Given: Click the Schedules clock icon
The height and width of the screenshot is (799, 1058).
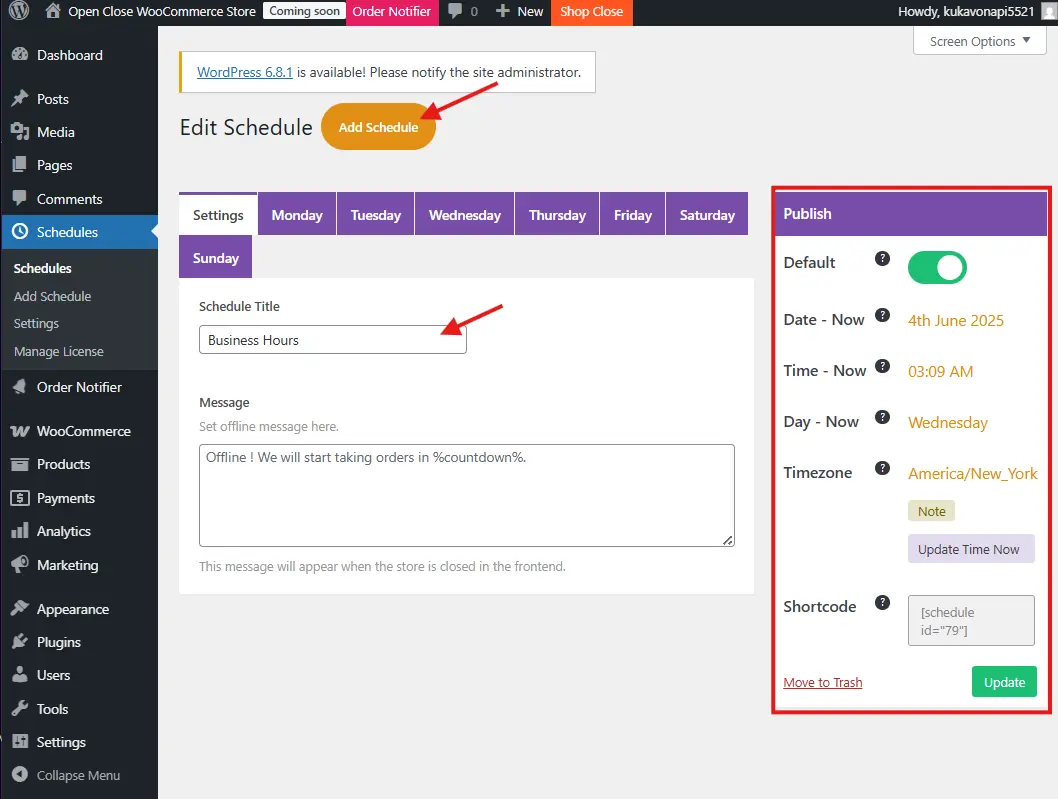Looking at the screenshot, I should [x=20, y=231].
